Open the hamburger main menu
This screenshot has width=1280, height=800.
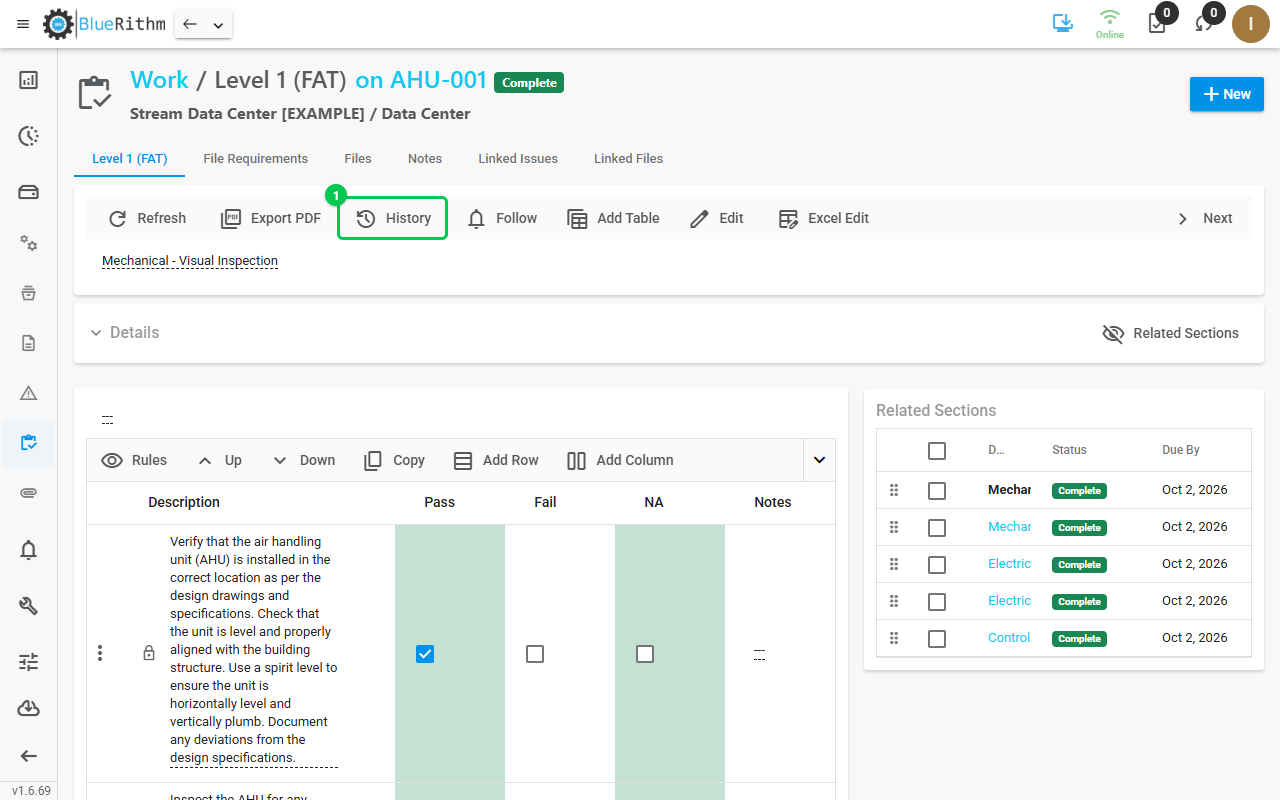click(23, 24)
